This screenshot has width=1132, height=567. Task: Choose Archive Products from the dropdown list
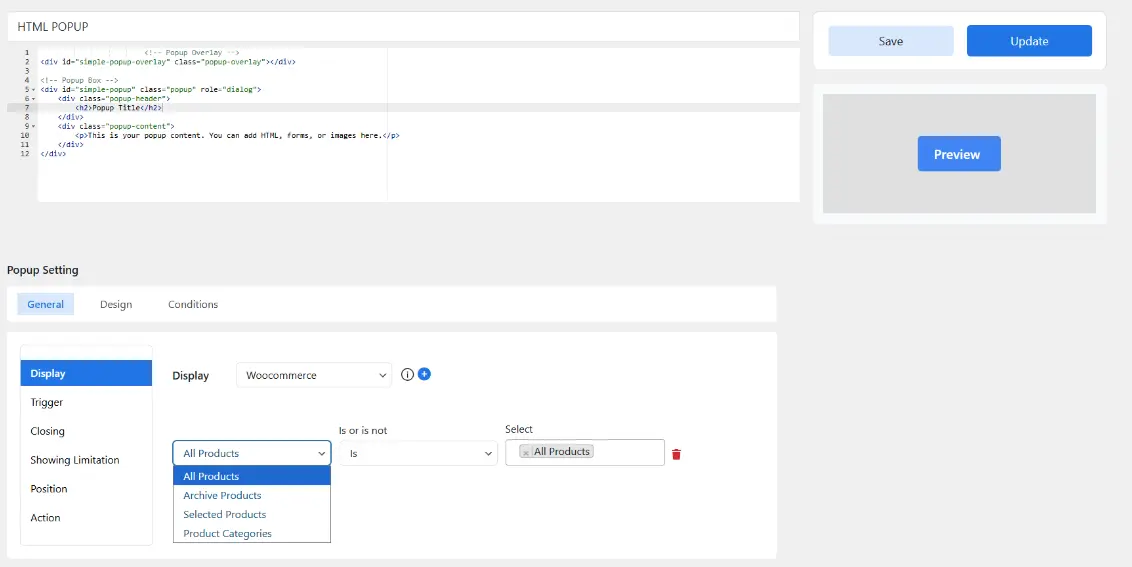point(222,495)
